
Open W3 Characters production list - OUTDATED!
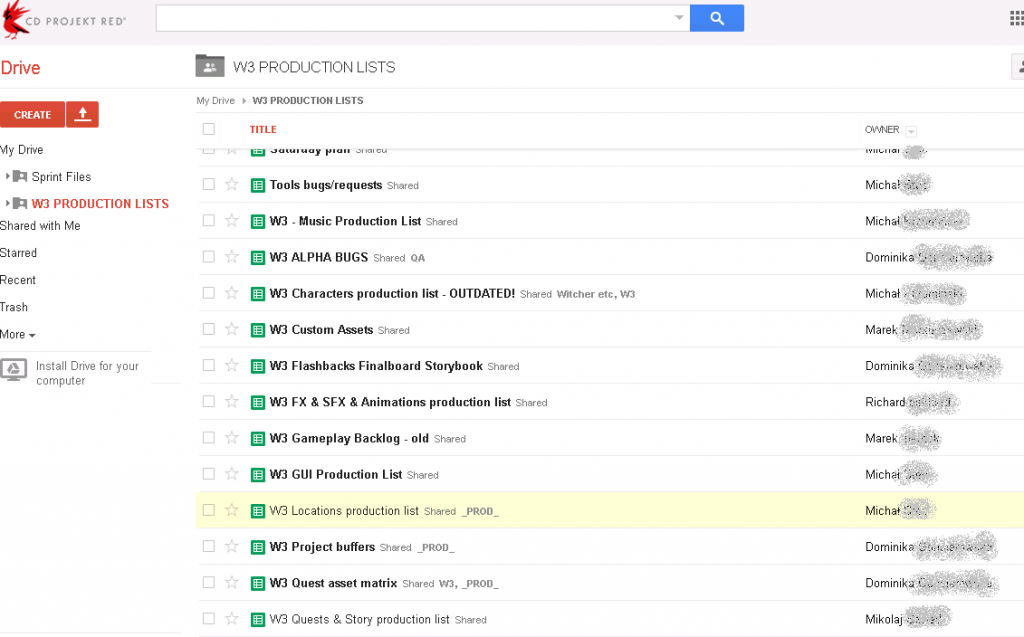392,293
